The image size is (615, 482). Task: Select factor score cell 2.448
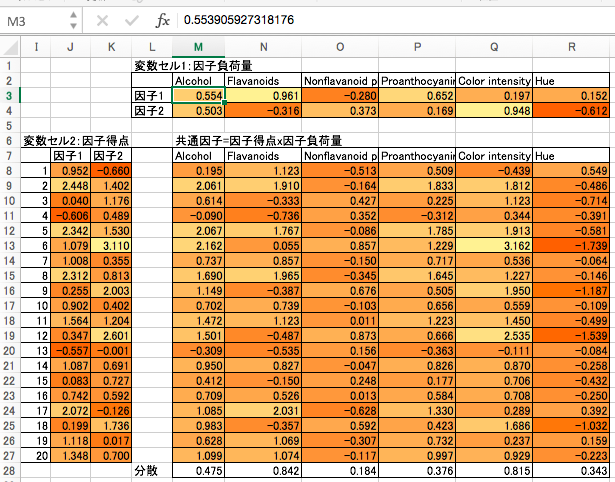71,186
